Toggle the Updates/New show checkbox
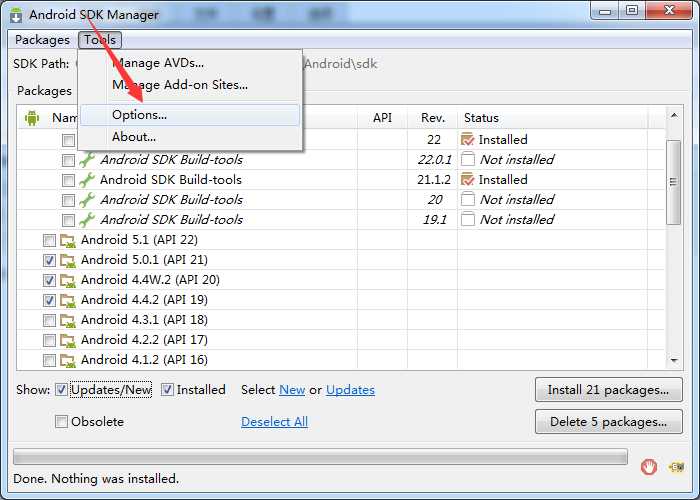Screen dimensions: 700x500 [61, 390]
